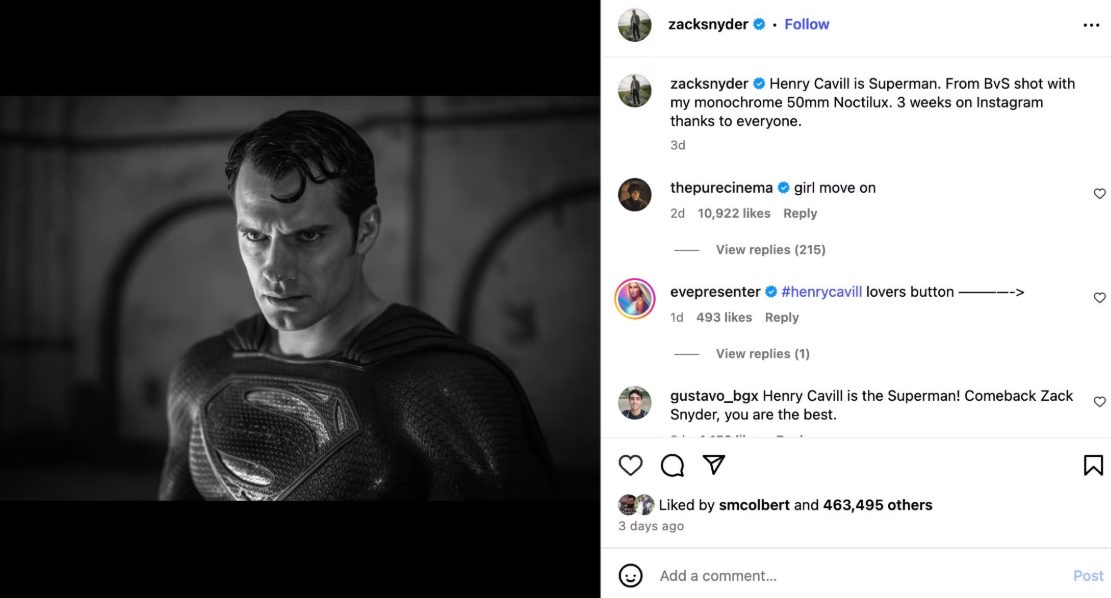
Task: Open the three-dot more options menu
Action: [1091, 25]
